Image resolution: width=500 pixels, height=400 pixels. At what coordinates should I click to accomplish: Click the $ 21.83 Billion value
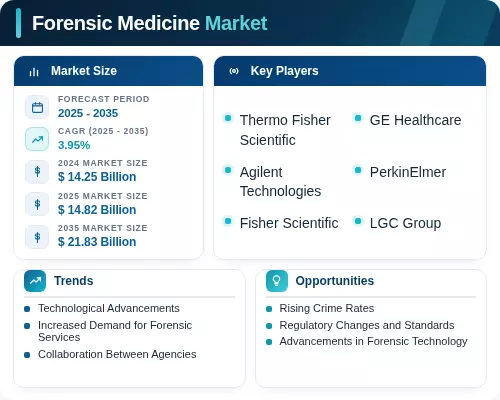[97, 242]
